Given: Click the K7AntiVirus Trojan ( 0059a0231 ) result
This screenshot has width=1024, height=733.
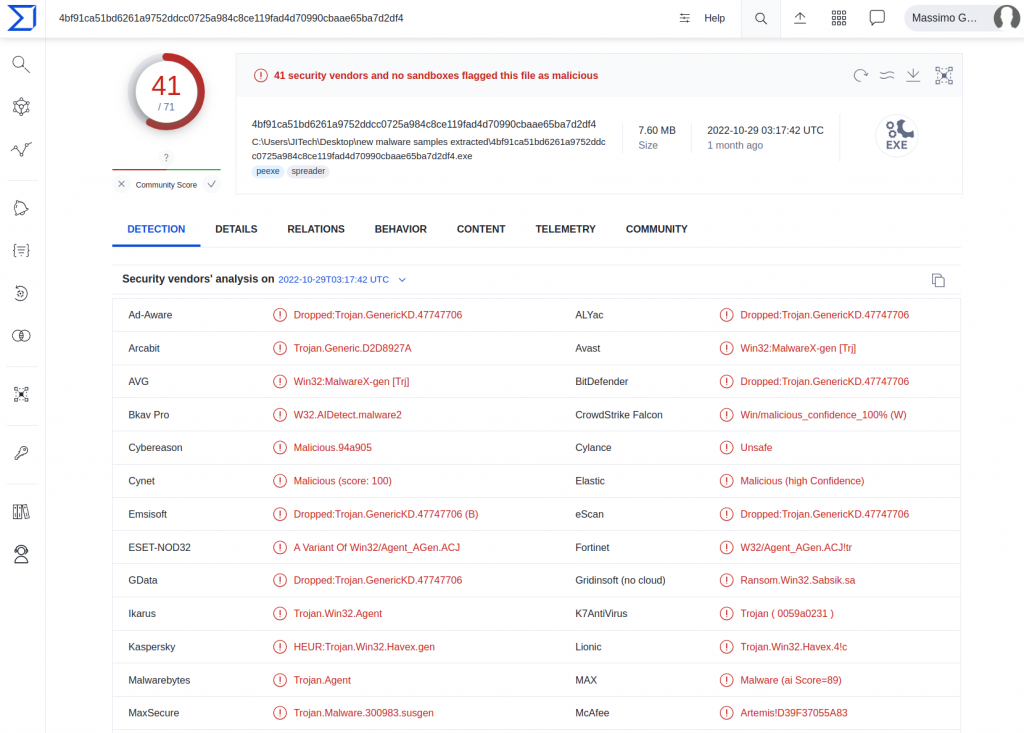Looking at the screenshot, I should 786,613.
